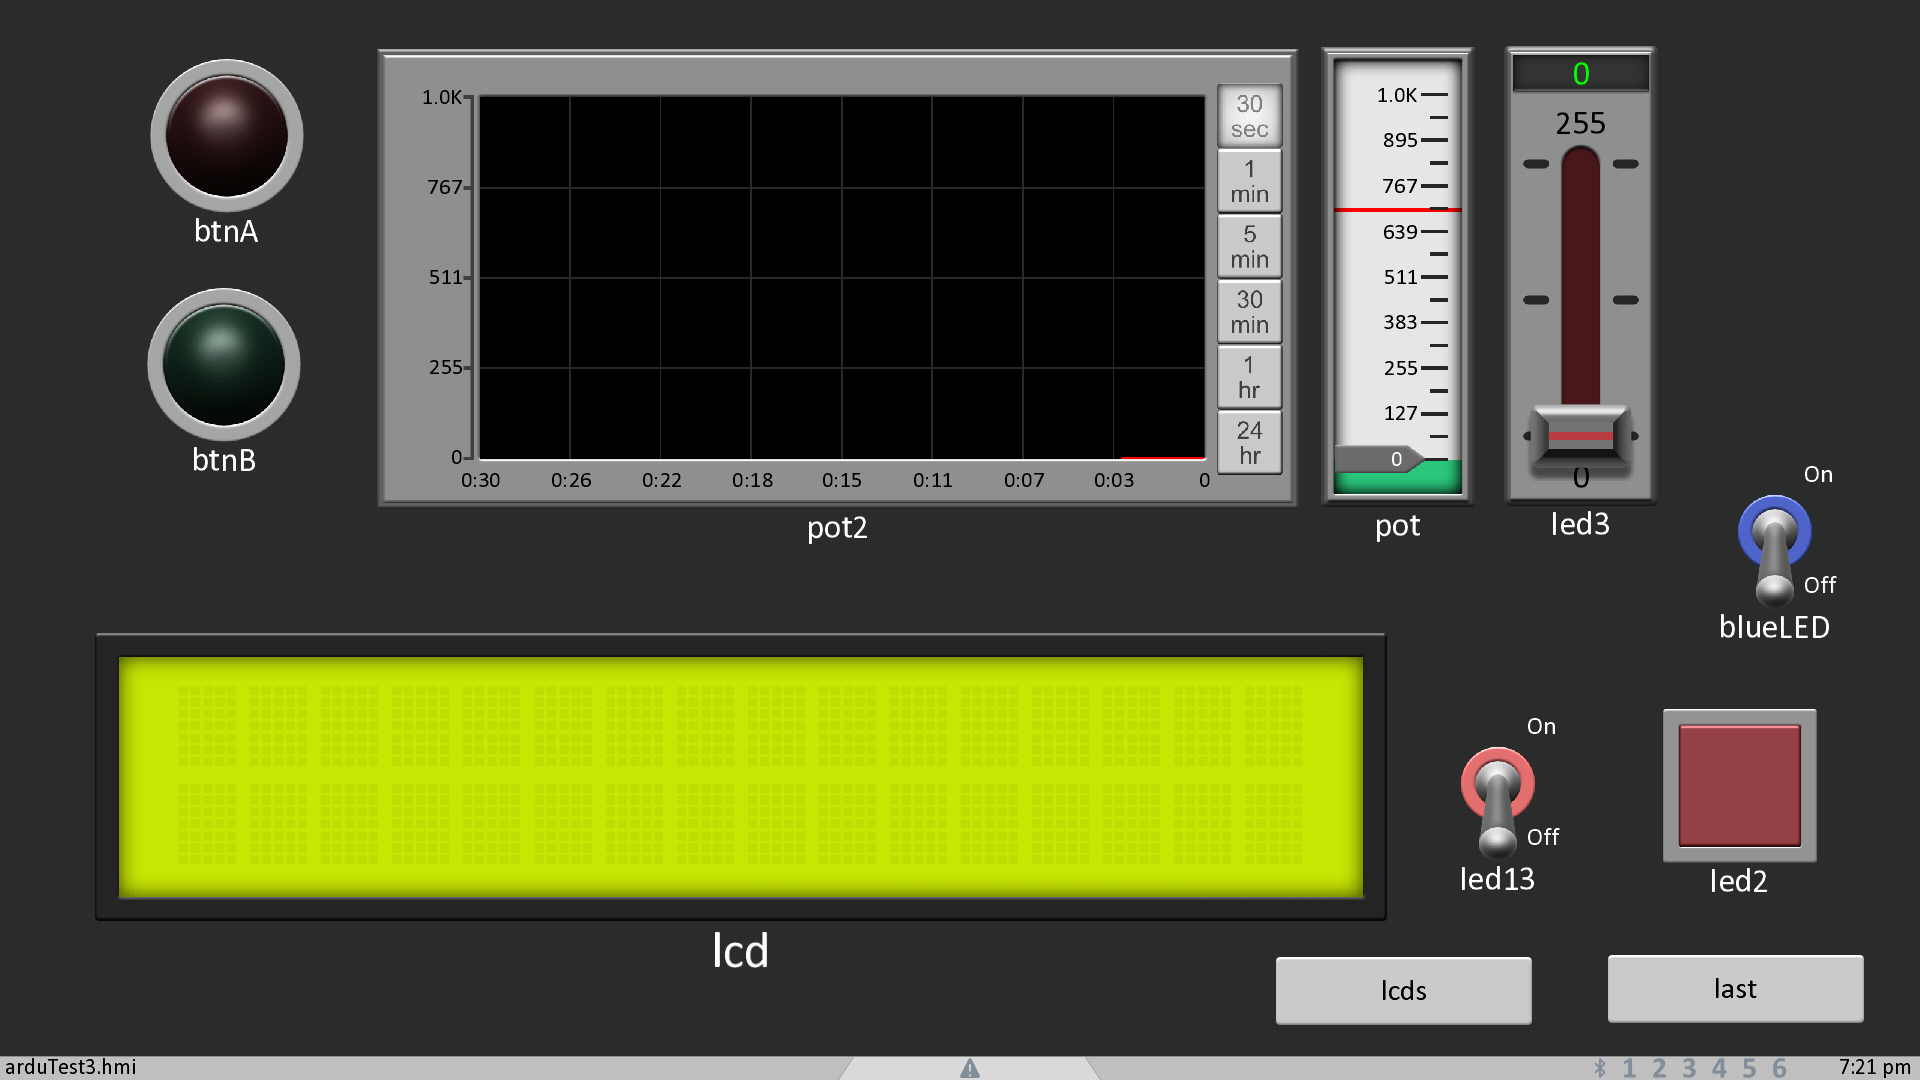Viewport: 1920px width, 1080px height.
Task: Click the green led3 value field
Action: click(x=1580, y=74)
